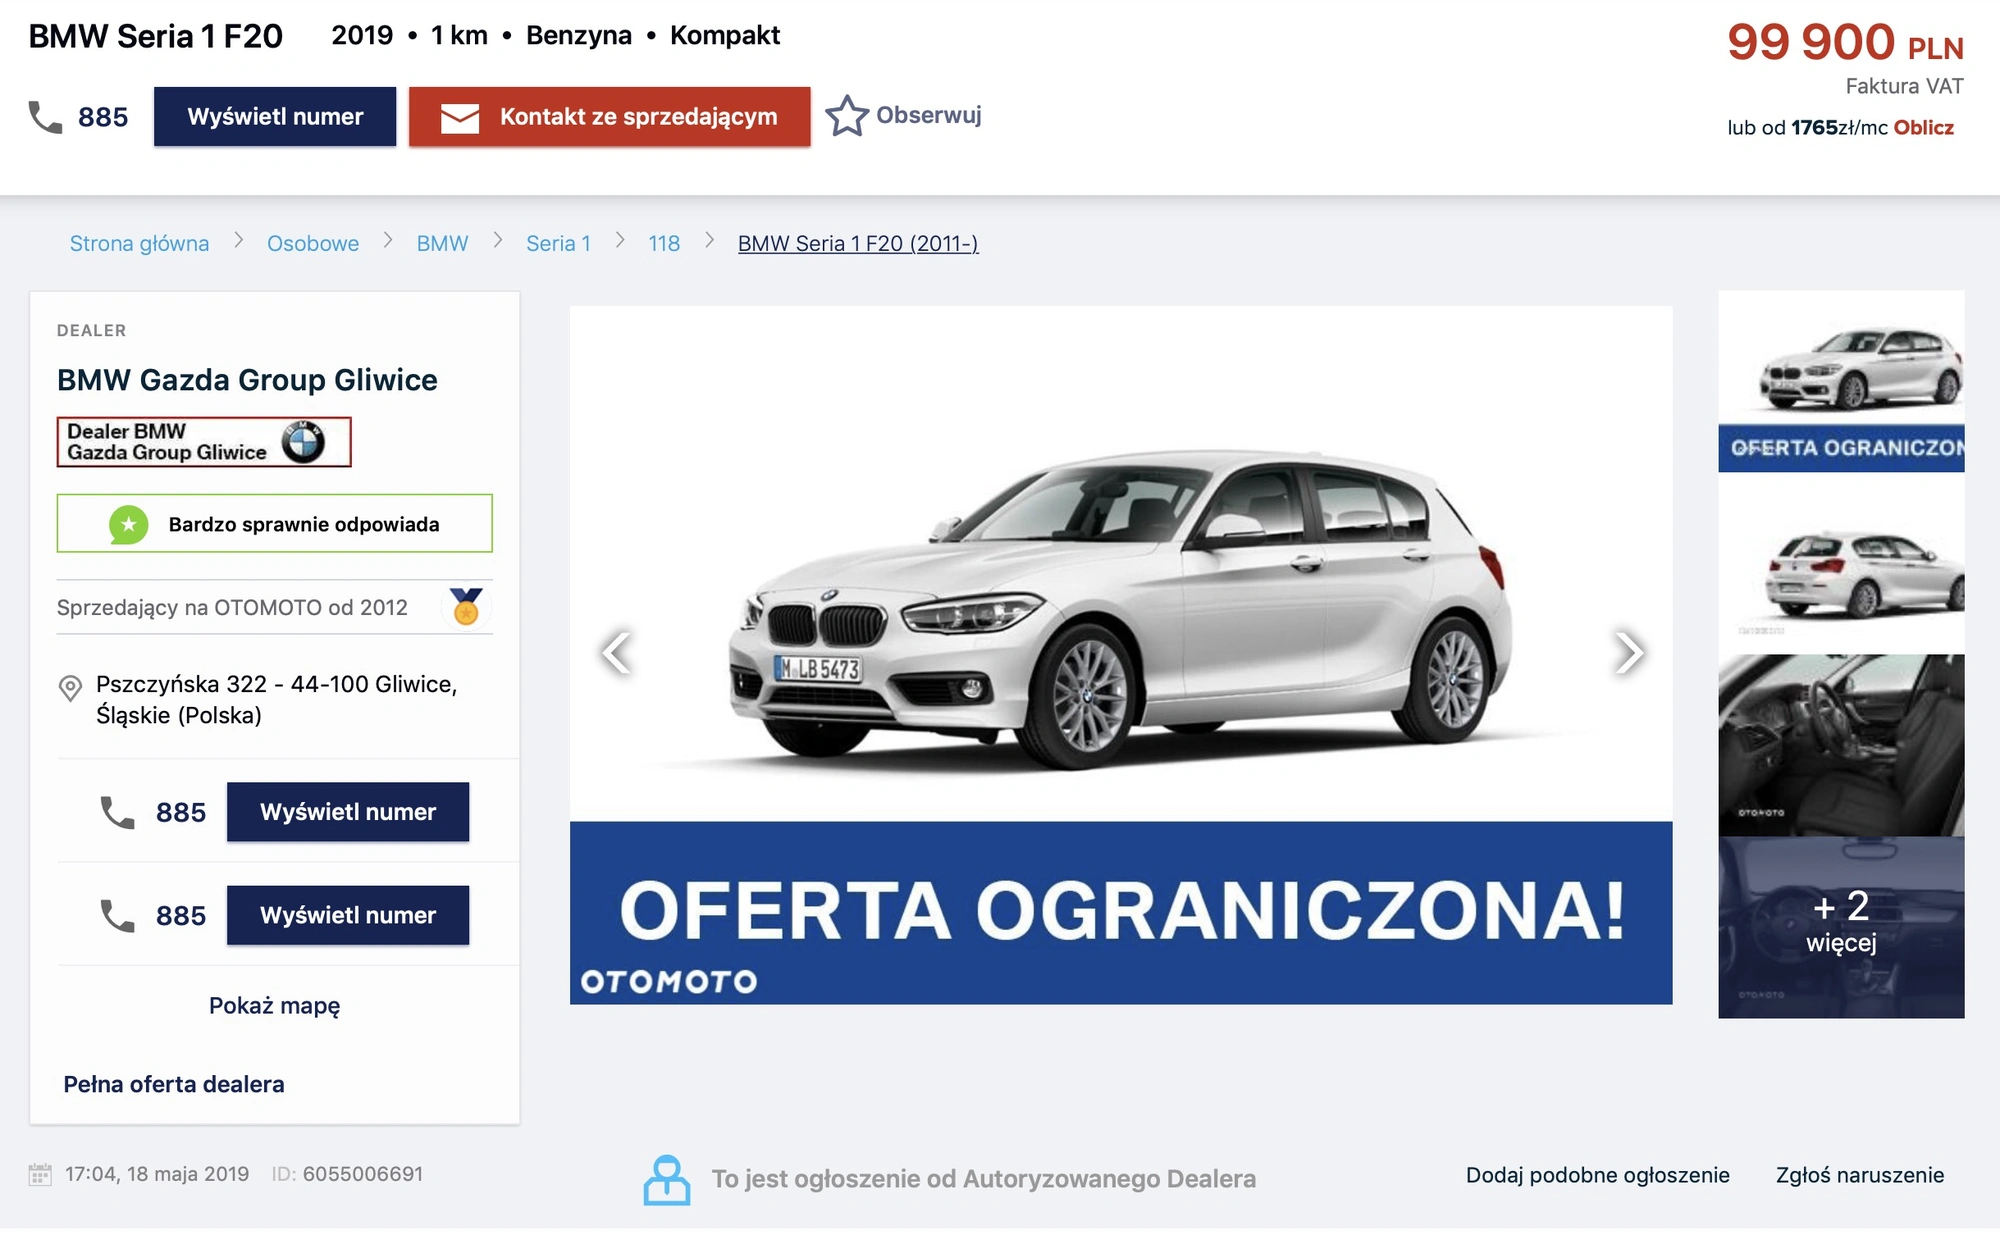Screen dimensions: 2000x1235
Task: Click Obserwuj to watch this listing
Action: tap(928, 115)
